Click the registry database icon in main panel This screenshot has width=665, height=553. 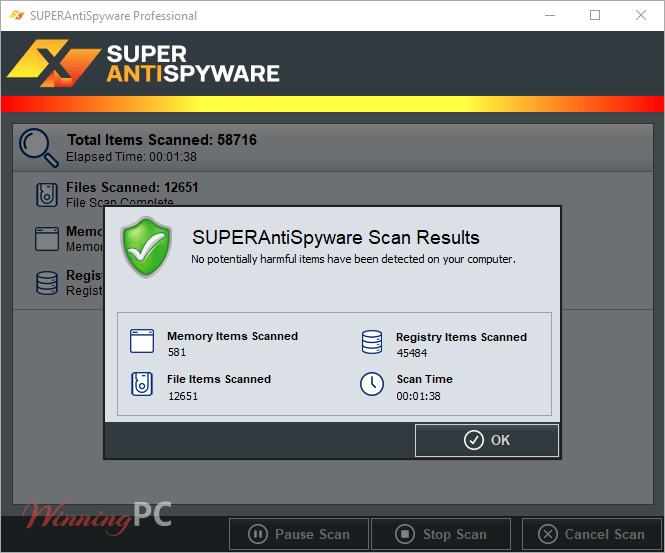pos(47,283)
